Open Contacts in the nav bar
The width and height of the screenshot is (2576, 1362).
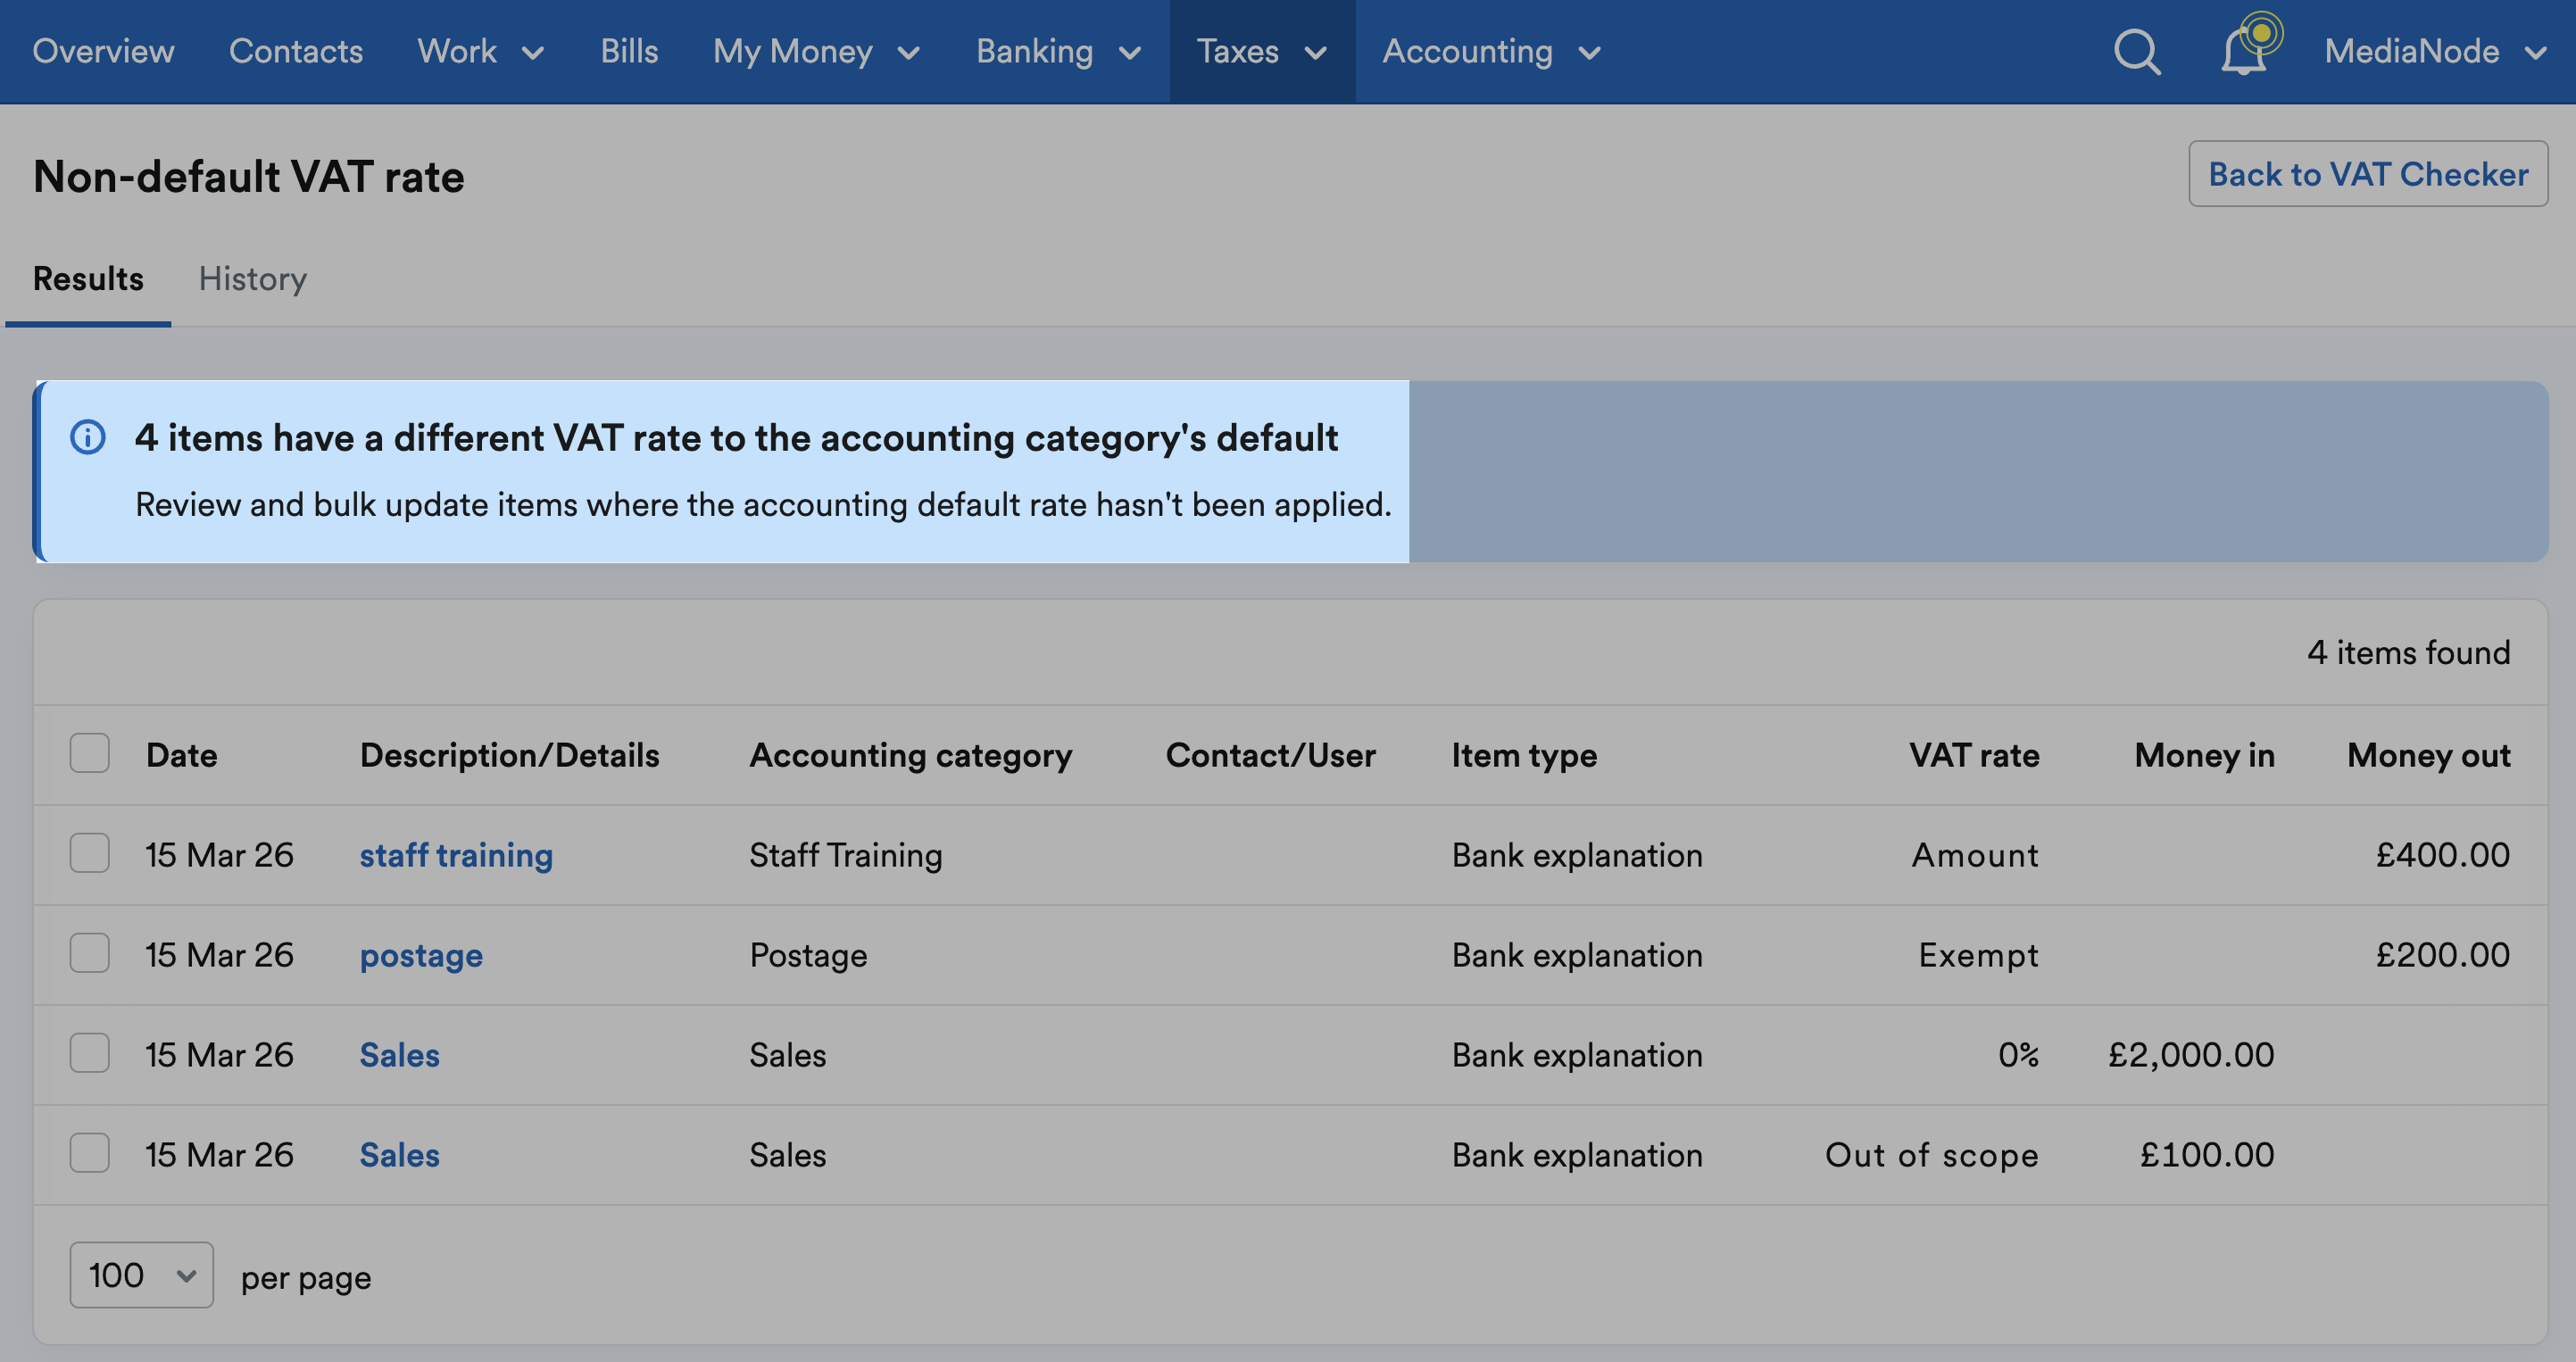(x=296, y=51)
